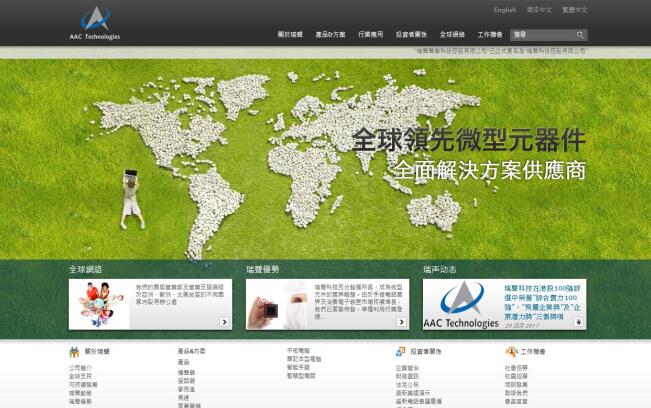Click the AAC Technologies logo in header
This screenshot has width=651, height=408.
click(x=96, y=24)
